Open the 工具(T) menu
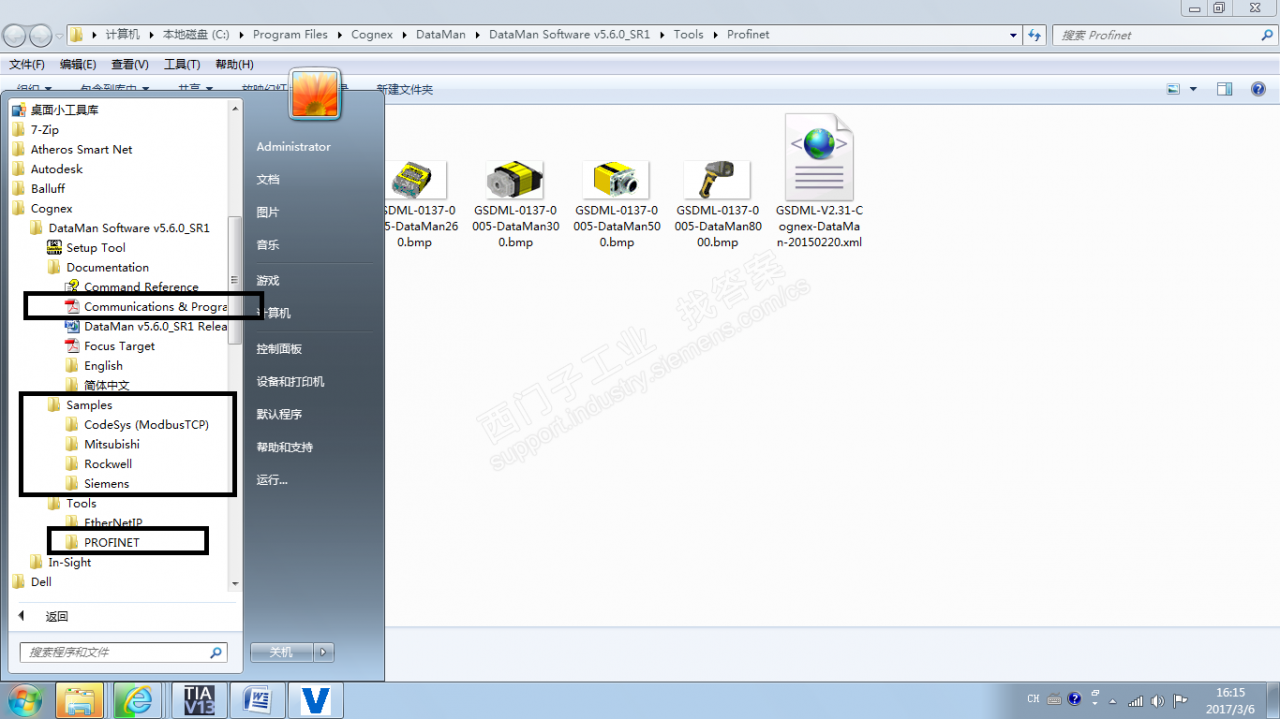Image resolution: width=1280 pixels, height=719 pixels. (182, 64)
